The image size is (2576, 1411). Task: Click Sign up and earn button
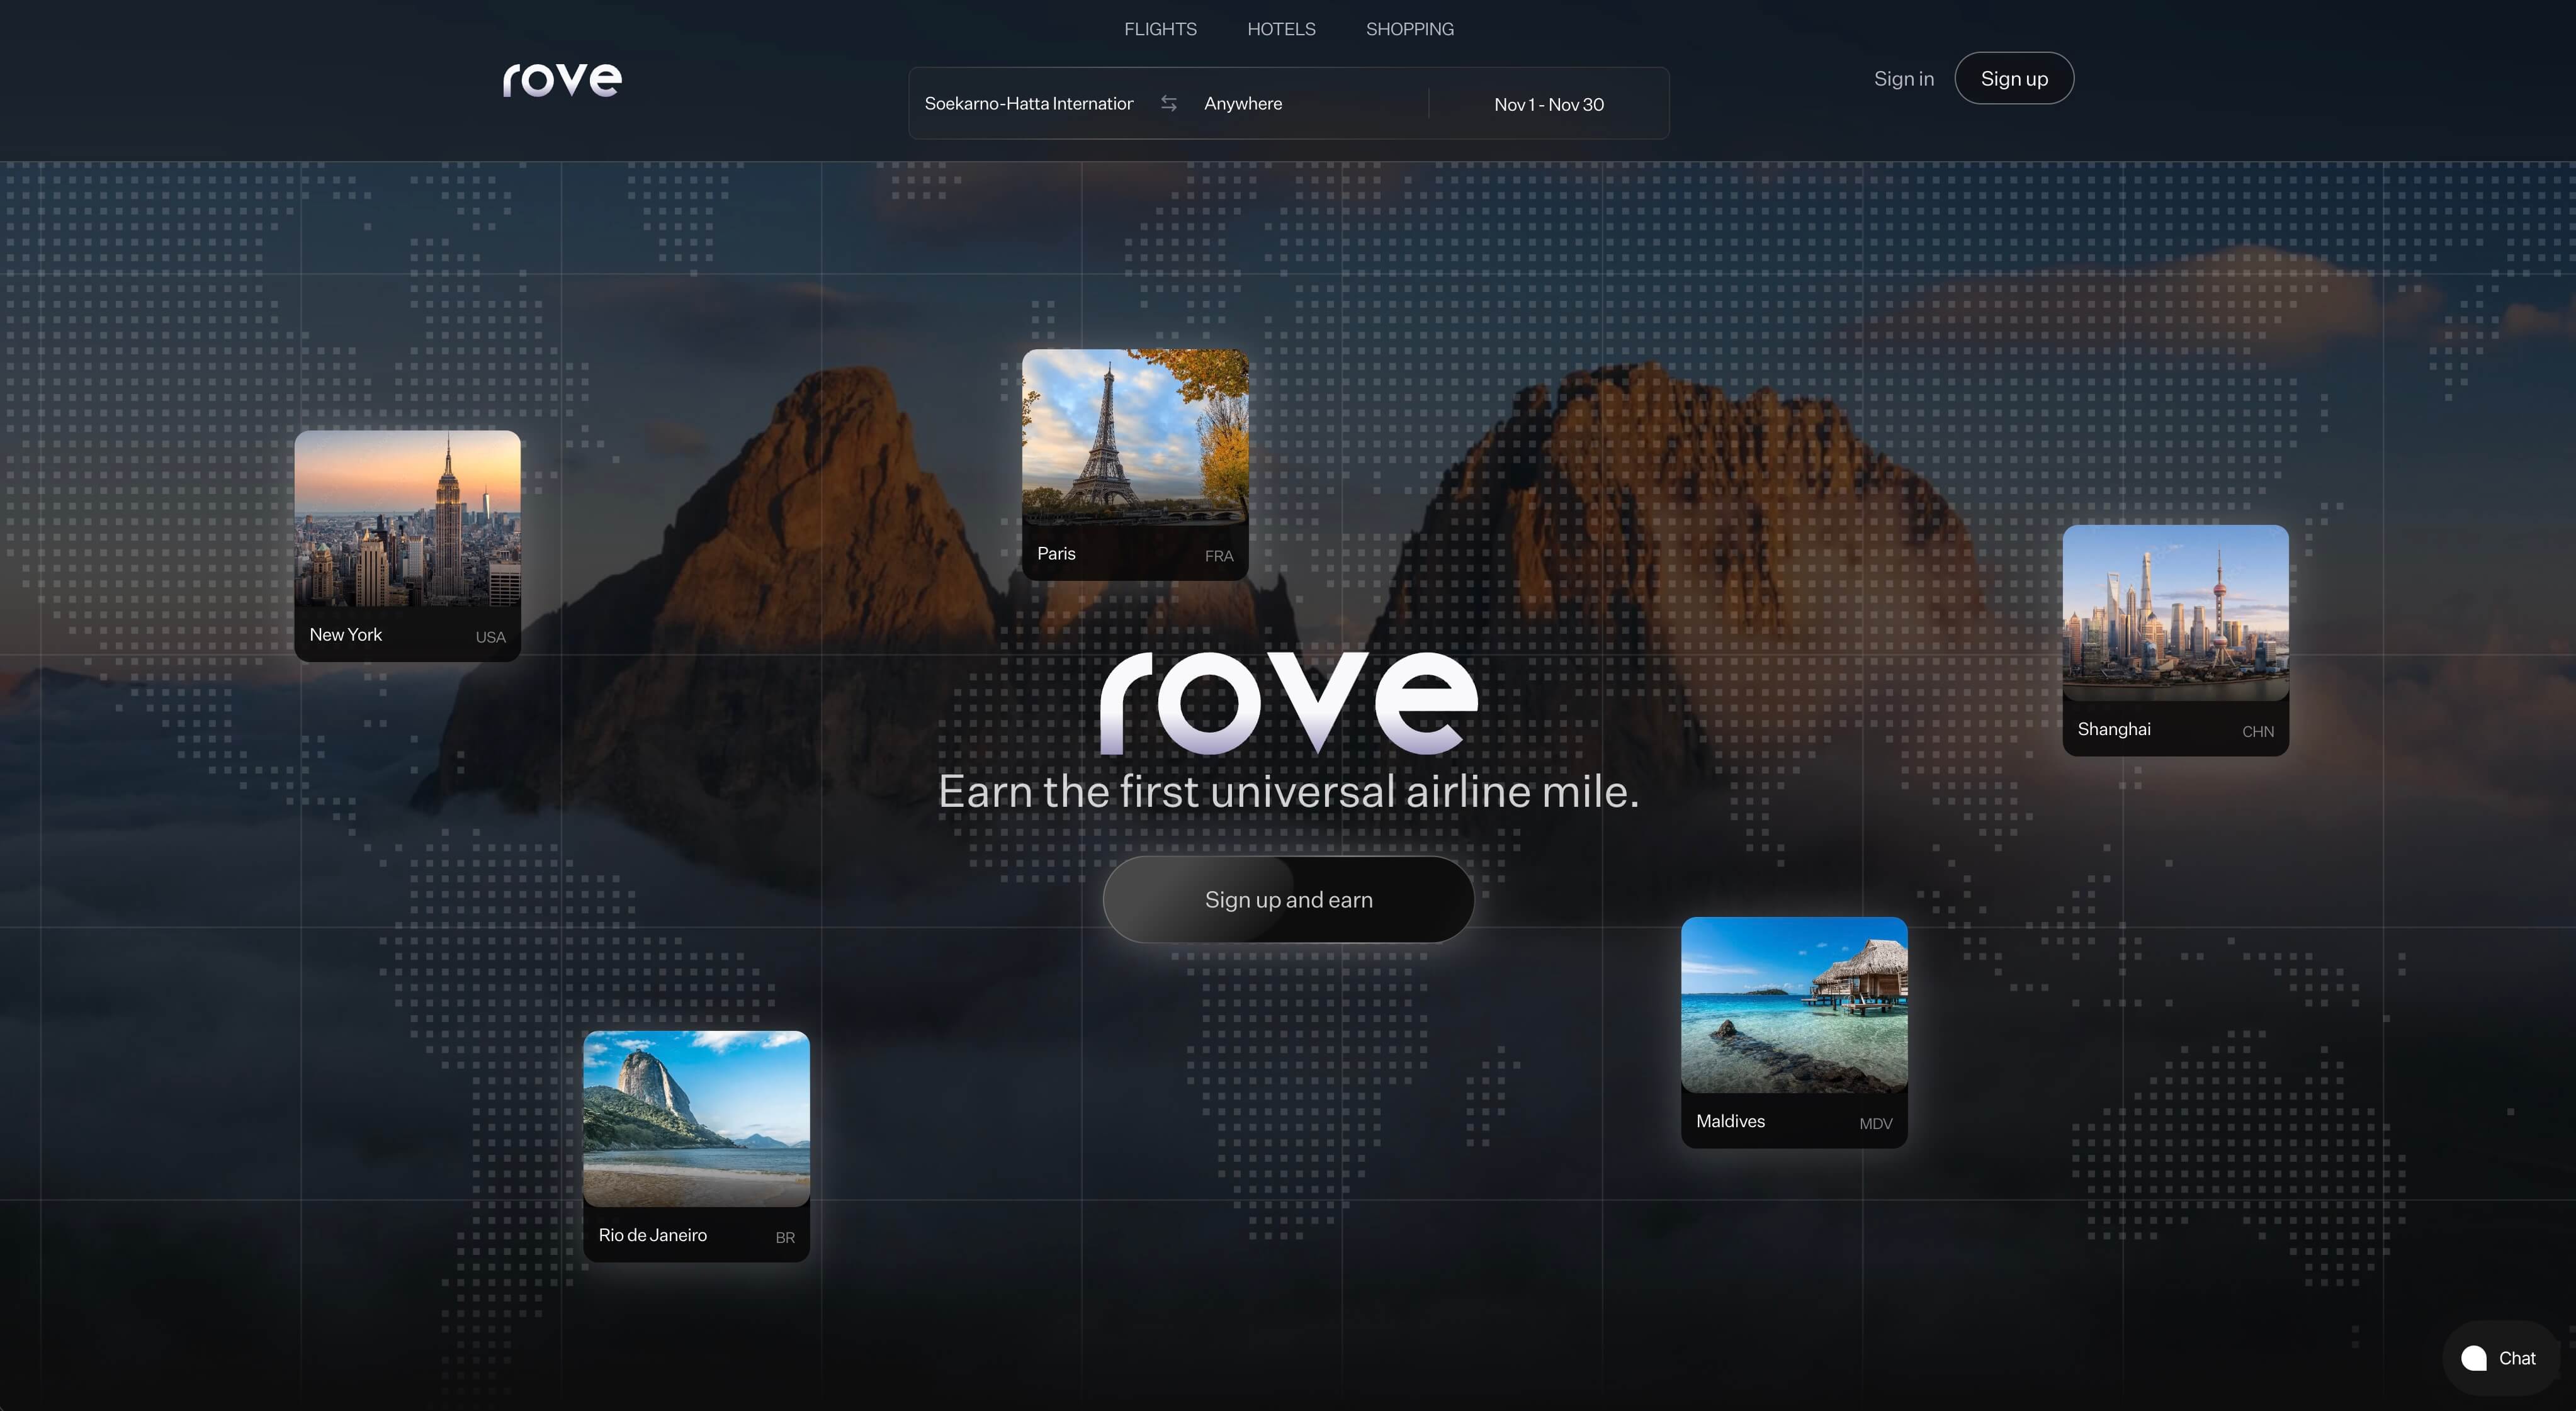(x=1288, y=899)
